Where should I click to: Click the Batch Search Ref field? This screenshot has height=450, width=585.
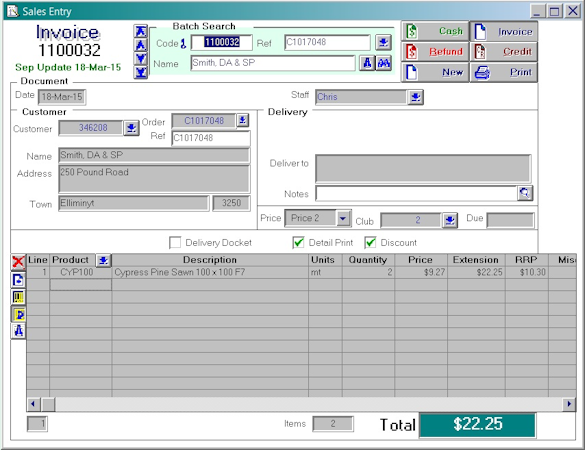pos(327,42)
